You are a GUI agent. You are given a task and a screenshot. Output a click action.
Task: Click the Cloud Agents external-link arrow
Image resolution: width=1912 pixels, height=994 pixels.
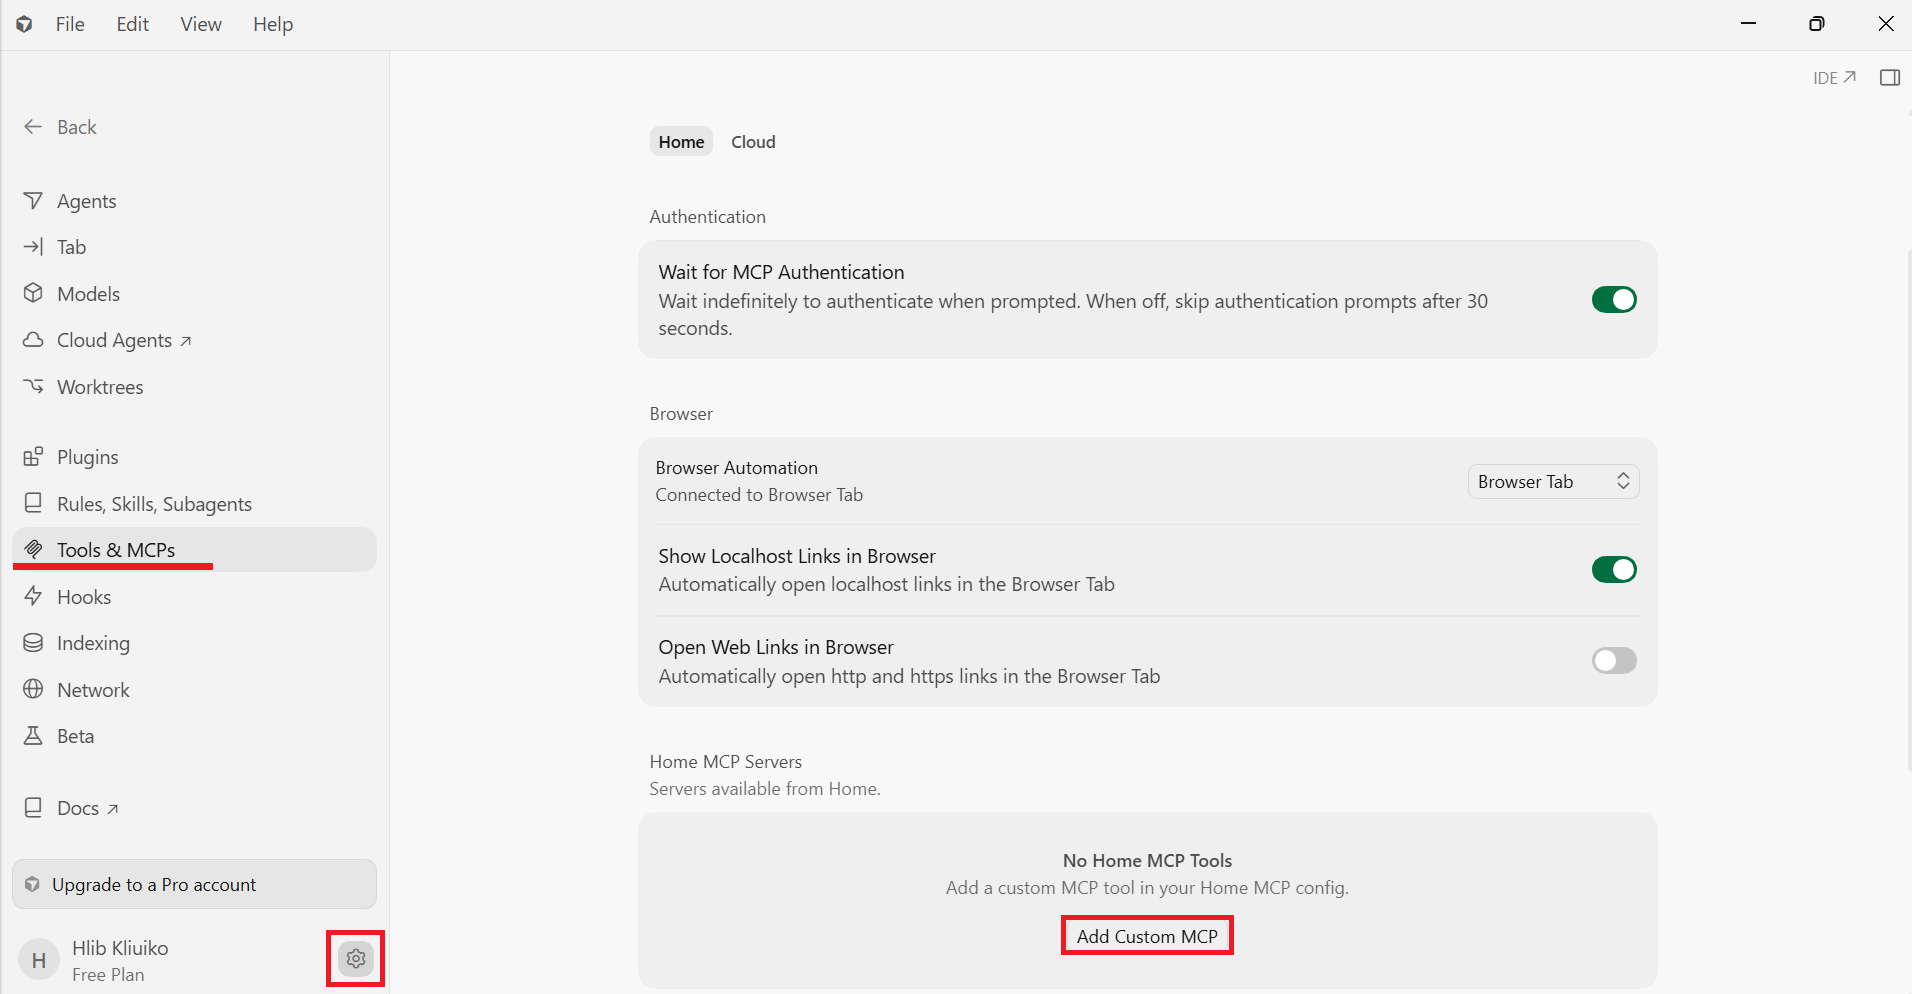(x=186, y=342)
